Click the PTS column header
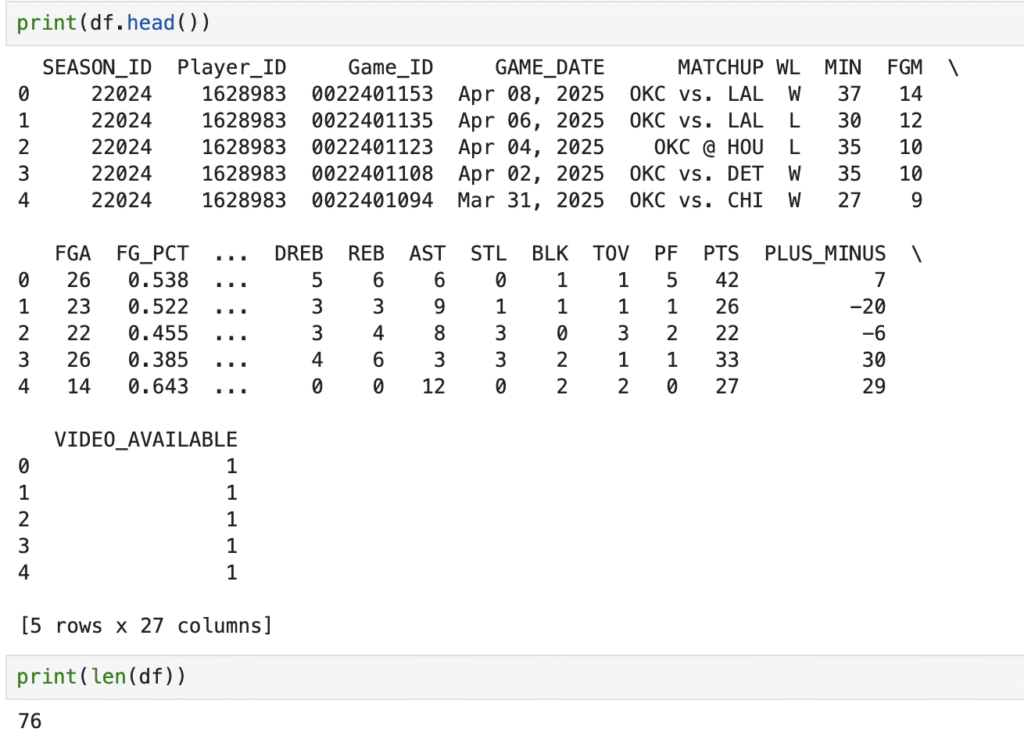 pyautogui.click(x=721, y=253)
